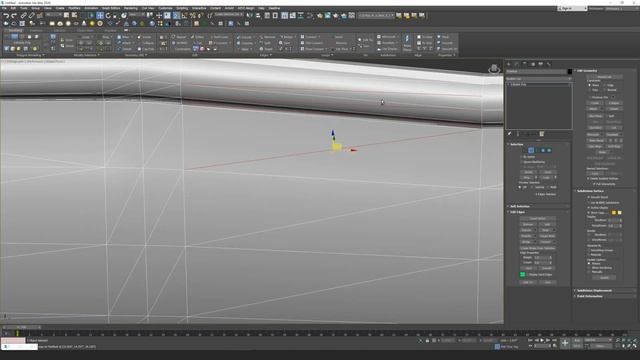The image size is (640, 360).
Task: Click the green Display Hard Edges color swatch
Action: [x=522, y=274]
